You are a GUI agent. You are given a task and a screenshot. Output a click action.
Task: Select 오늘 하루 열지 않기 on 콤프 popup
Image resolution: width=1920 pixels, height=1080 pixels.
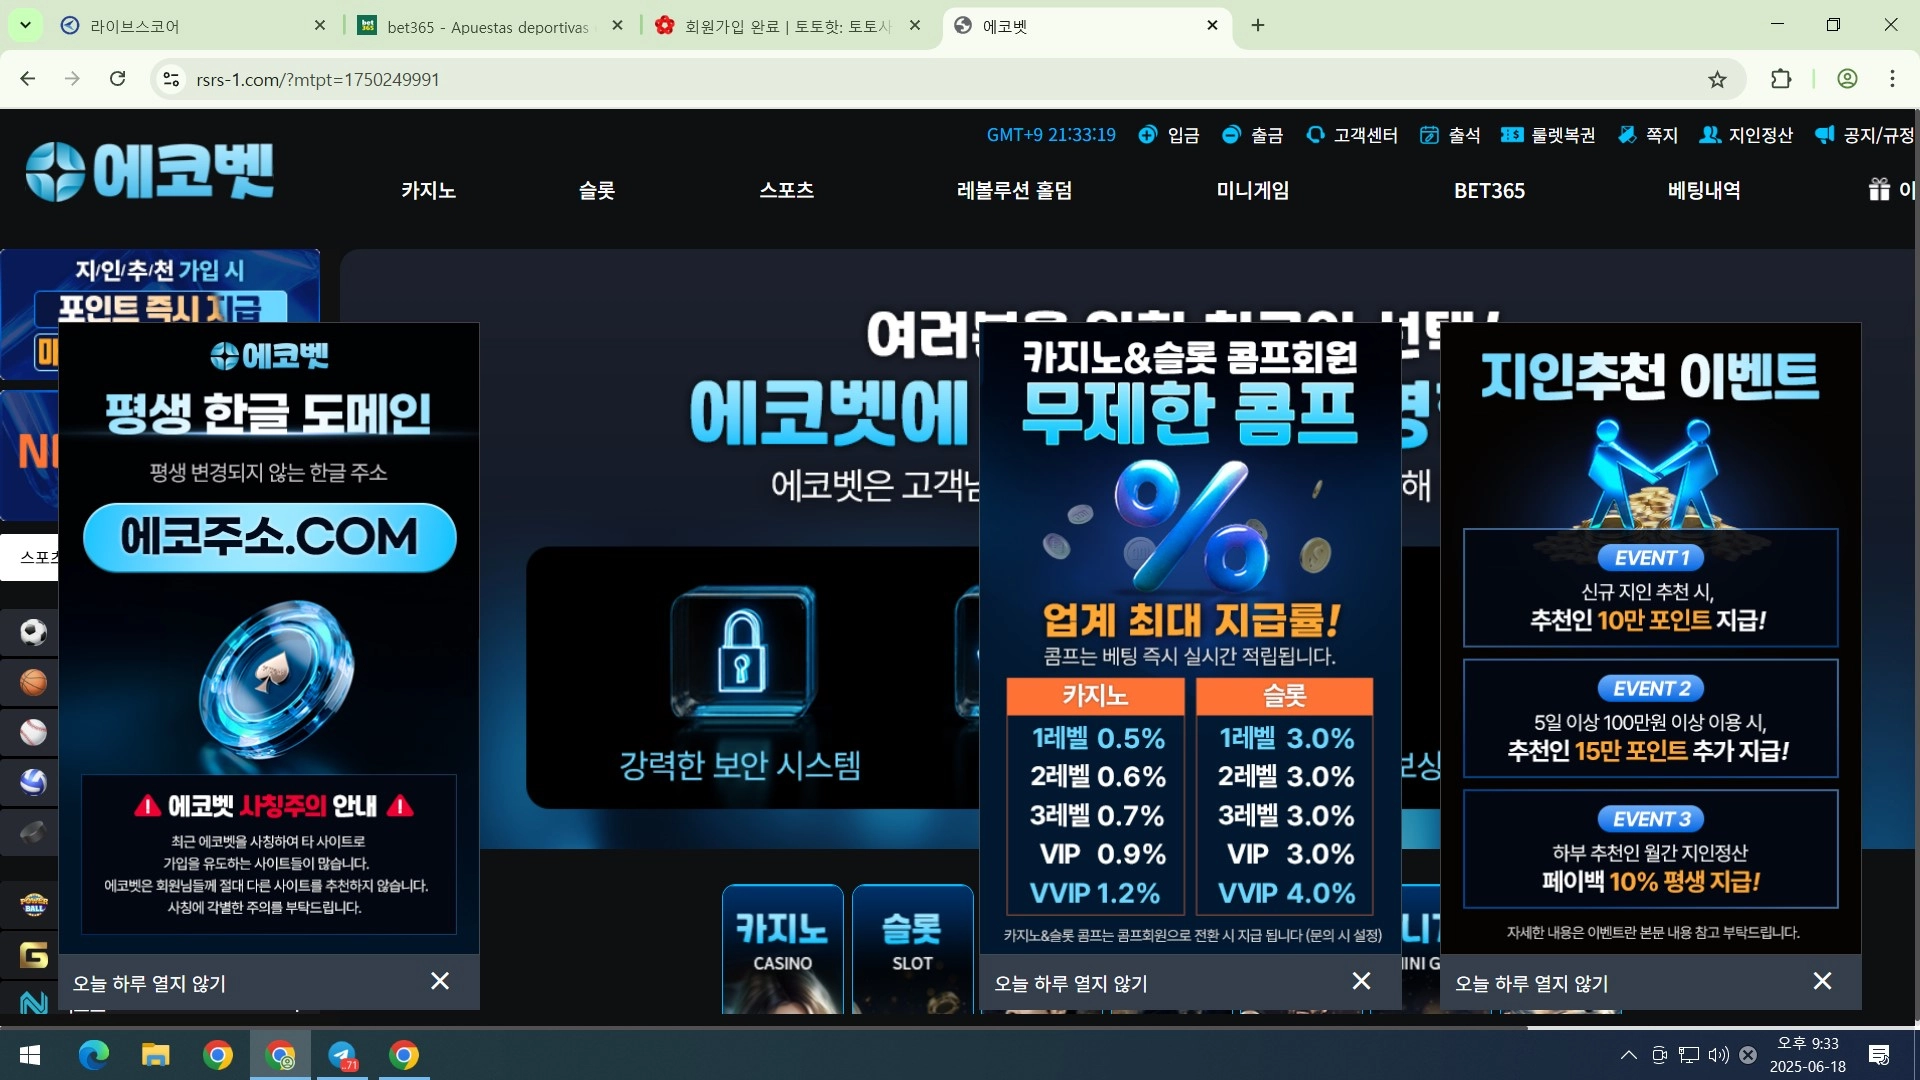click(1071, 983)
